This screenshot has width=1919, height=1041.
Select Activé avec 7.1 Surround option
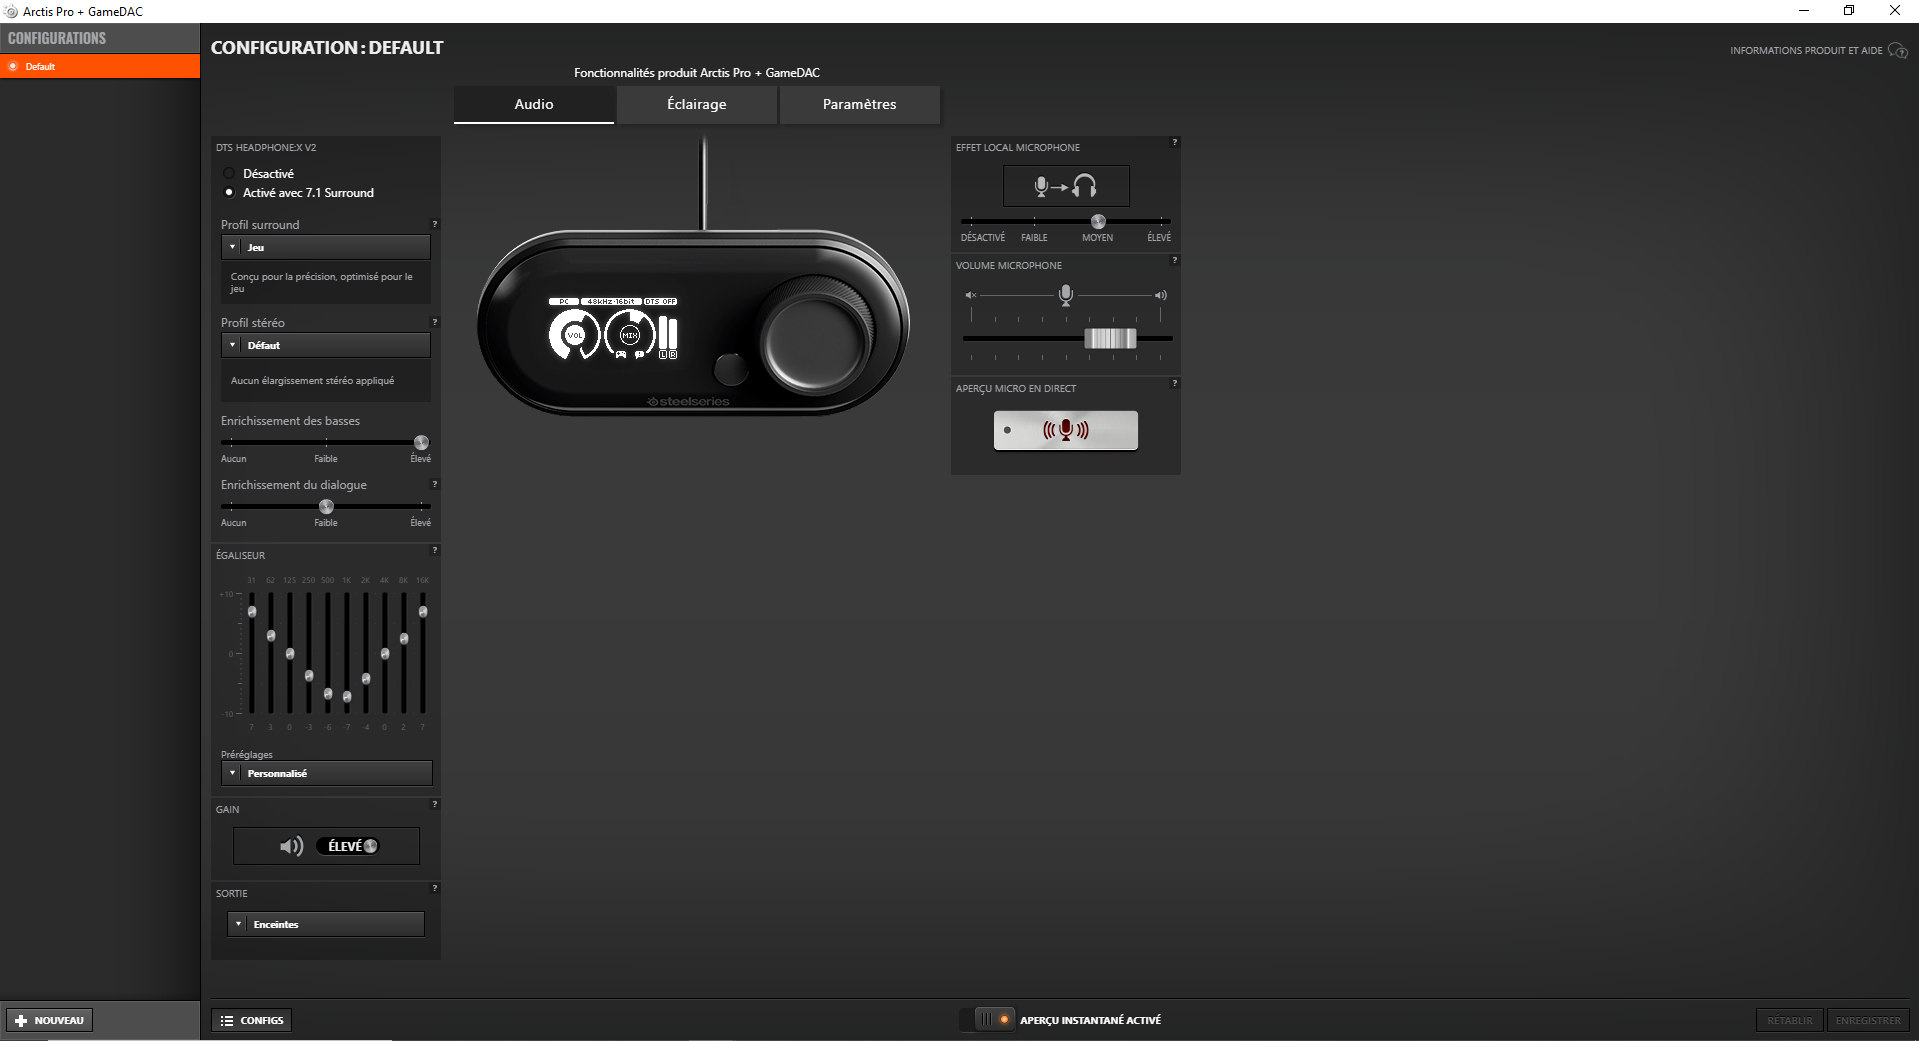(229, 192)
